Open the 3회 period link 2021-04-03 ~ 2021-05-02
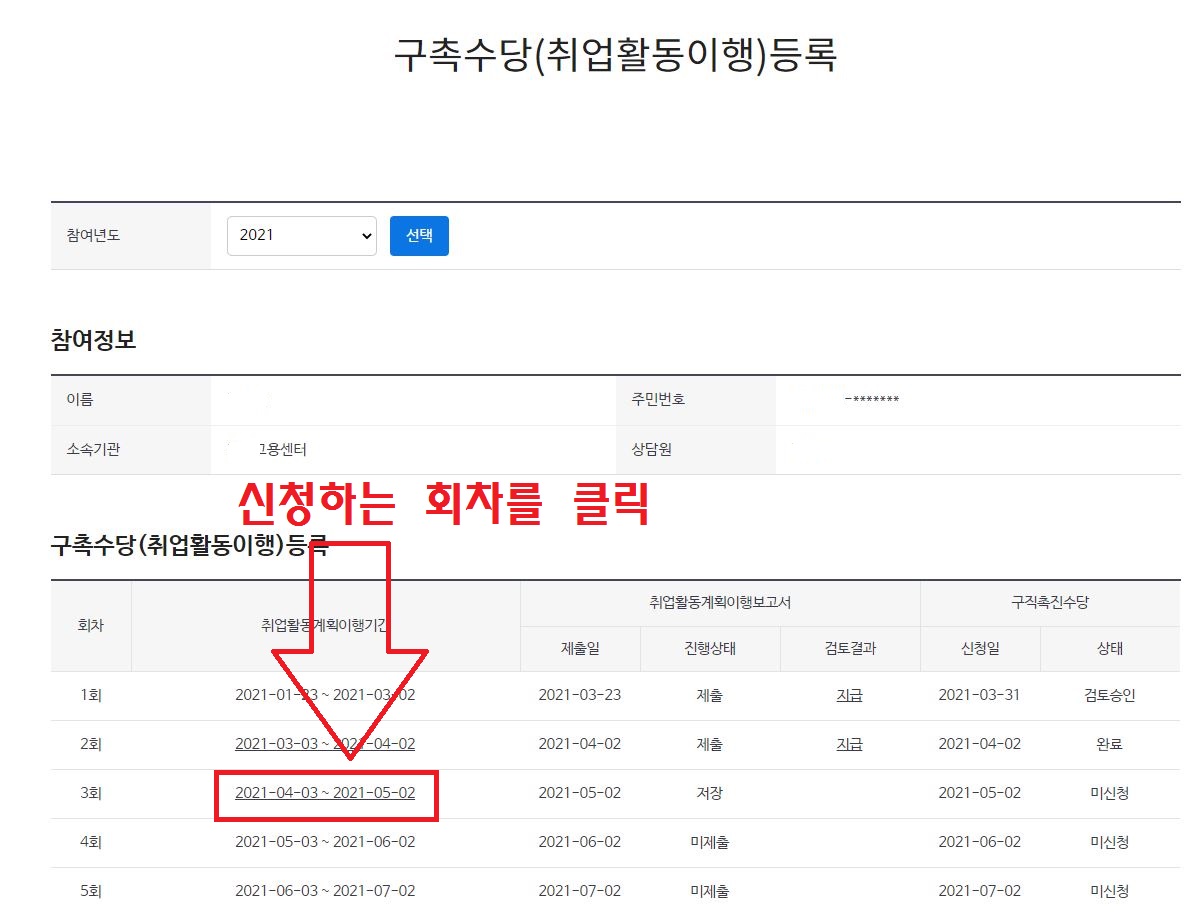Viewport: 1192px width, 915px height. click(325, 793)
